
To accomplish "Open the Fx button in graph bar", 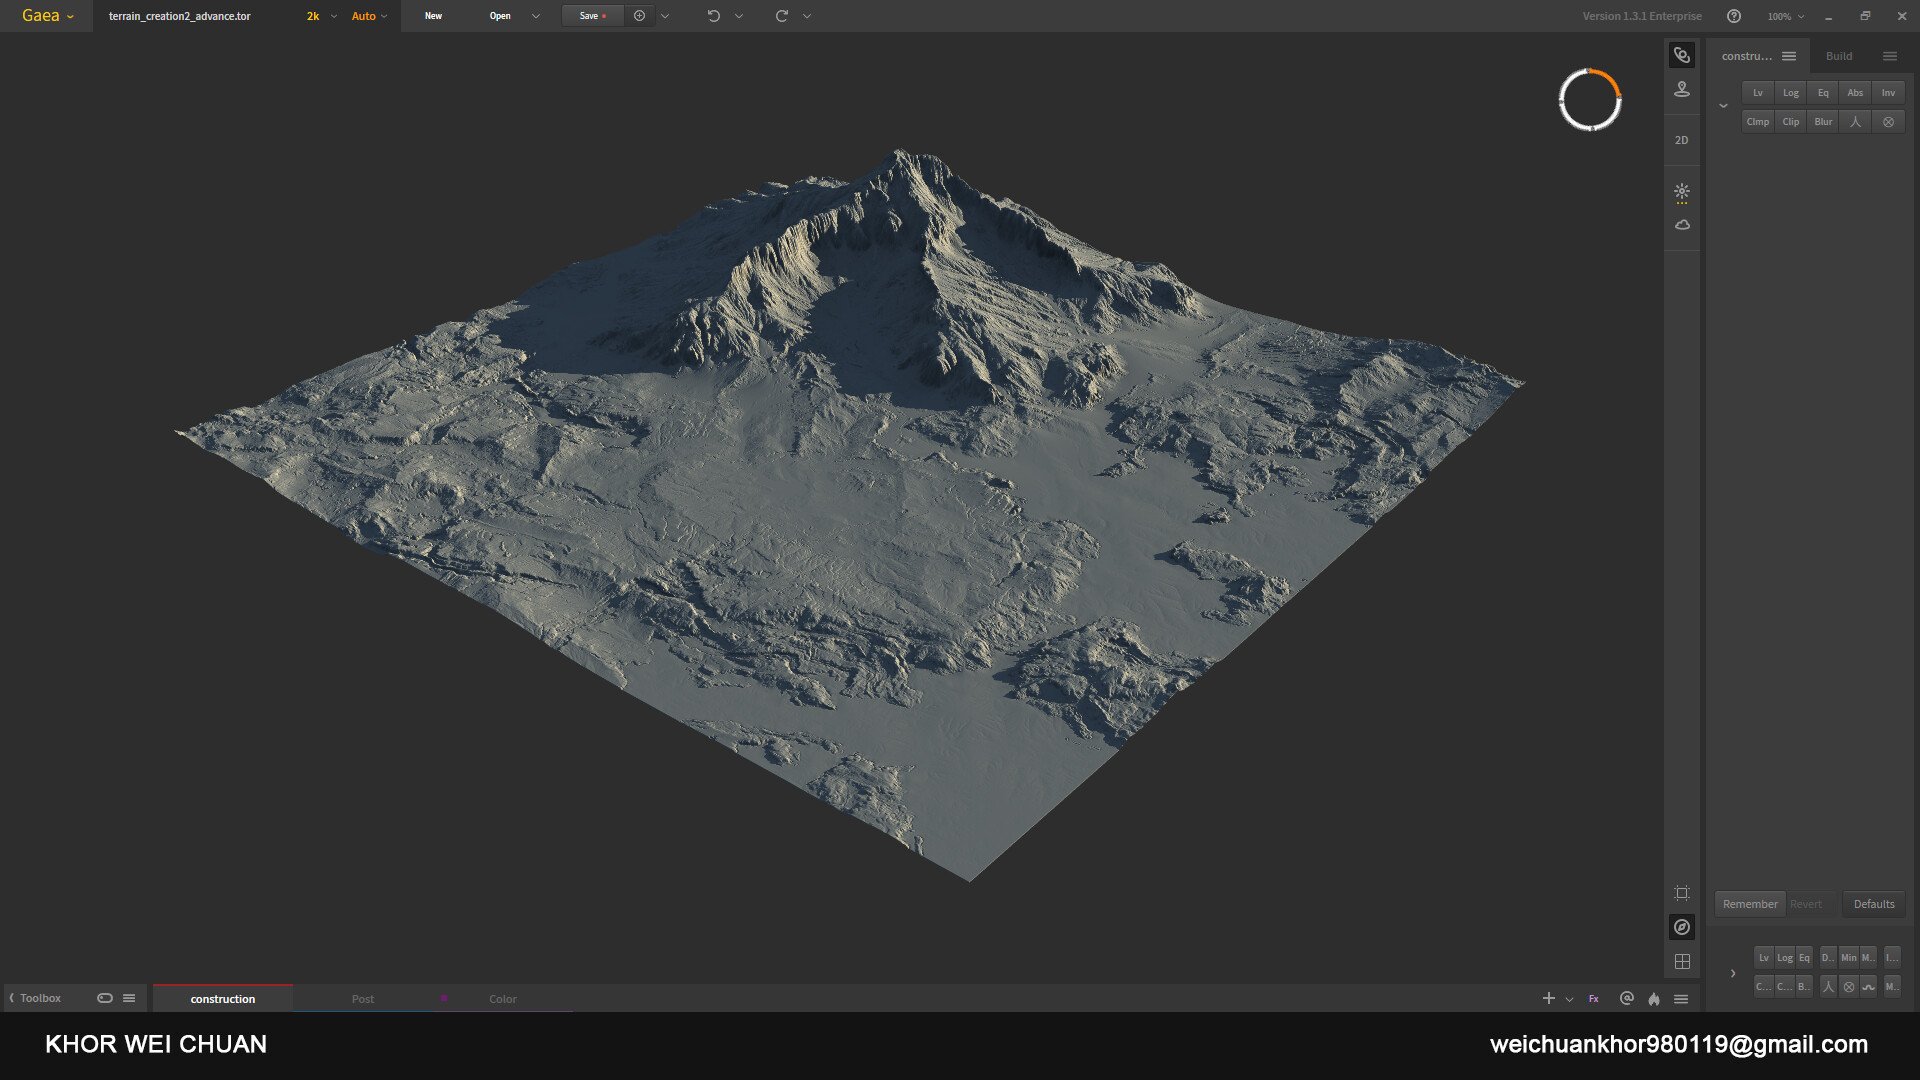I will pos(1594,999).
